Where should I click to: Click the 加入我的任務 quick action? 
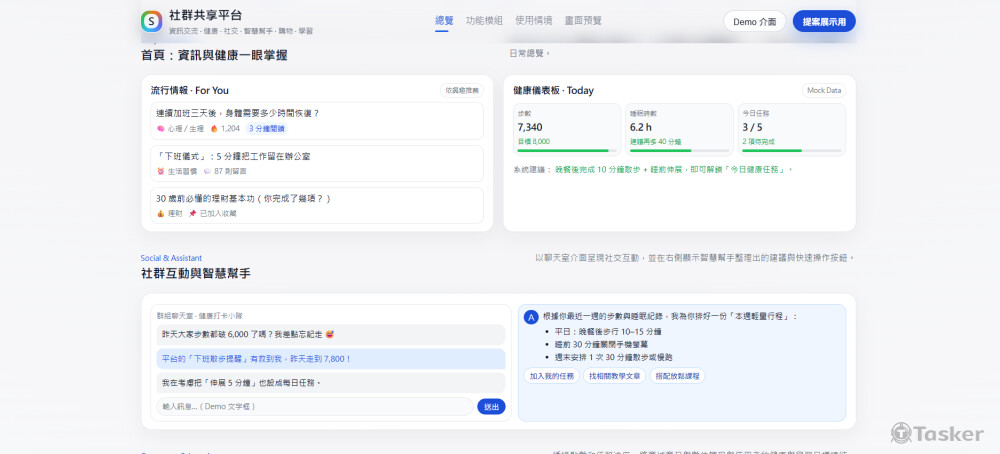(x=552, y=376)
